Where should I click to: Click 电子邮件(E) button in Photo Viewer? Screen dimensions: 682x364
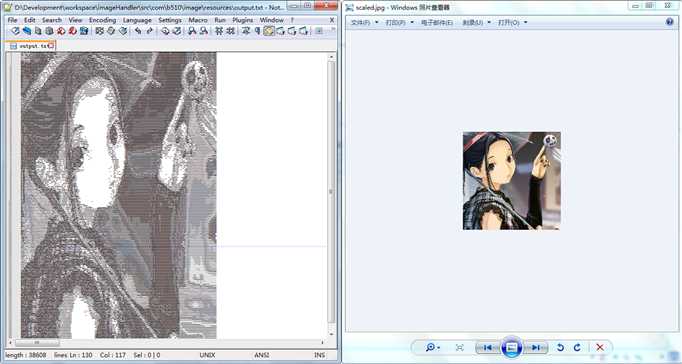pyautogui.click(x=437, y=22)
